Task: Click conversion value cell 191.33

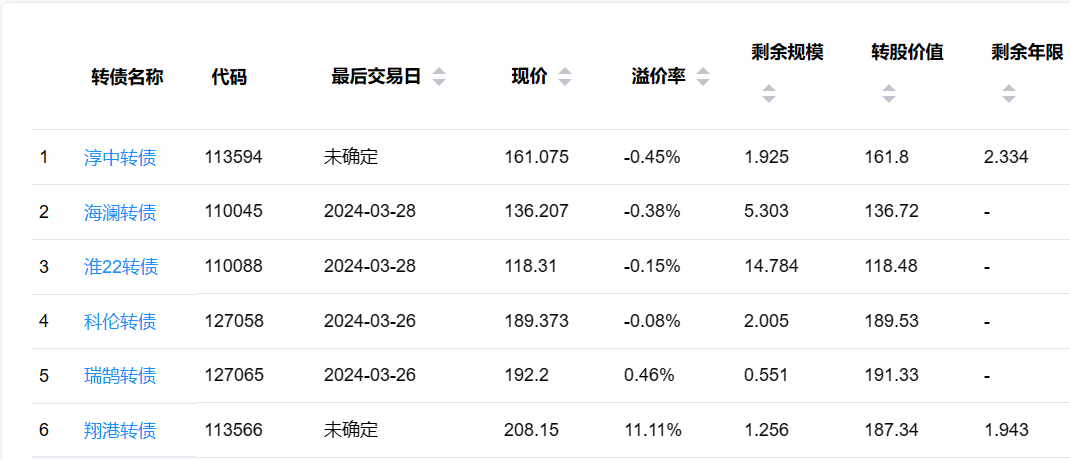Action: [x=890, y=376]
